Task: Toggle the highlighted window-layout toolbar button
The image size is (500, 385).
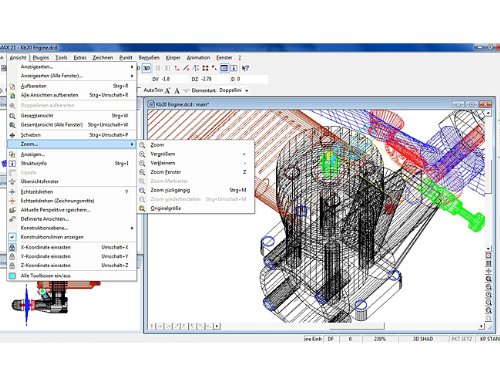Action: 224,68
